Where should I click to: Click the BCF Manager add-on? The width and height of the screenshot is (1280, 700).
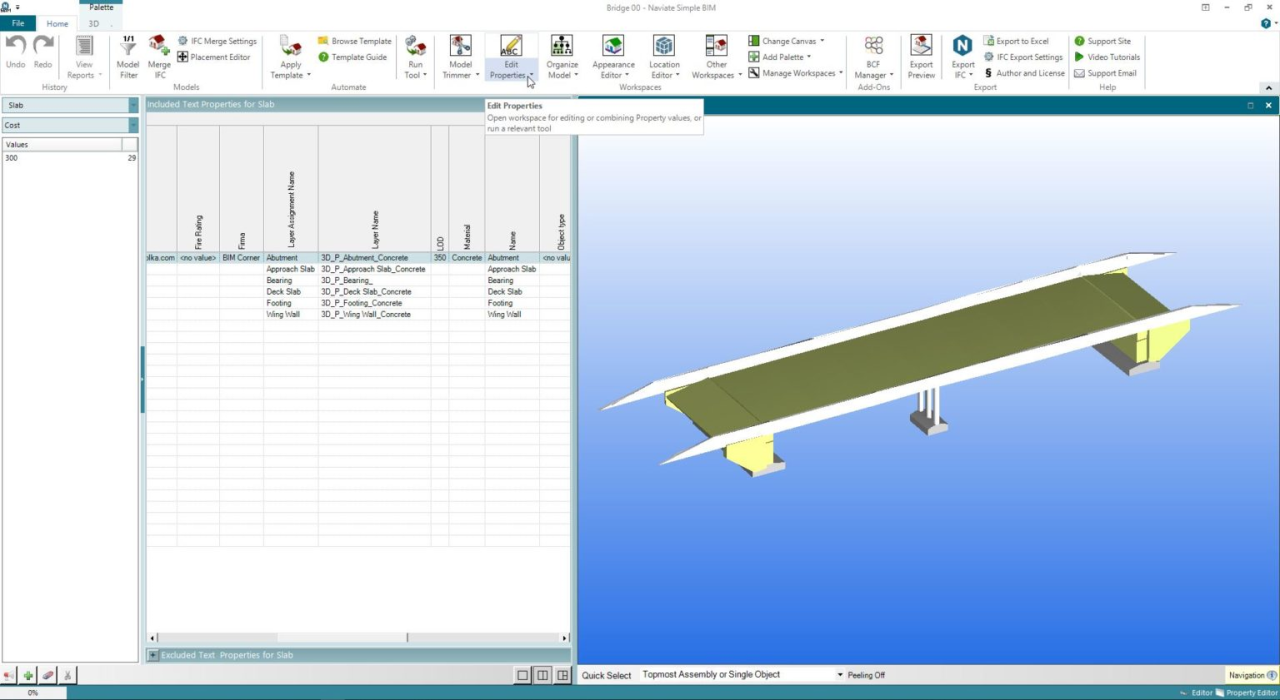pyautogui.click(x=874, y=55)
